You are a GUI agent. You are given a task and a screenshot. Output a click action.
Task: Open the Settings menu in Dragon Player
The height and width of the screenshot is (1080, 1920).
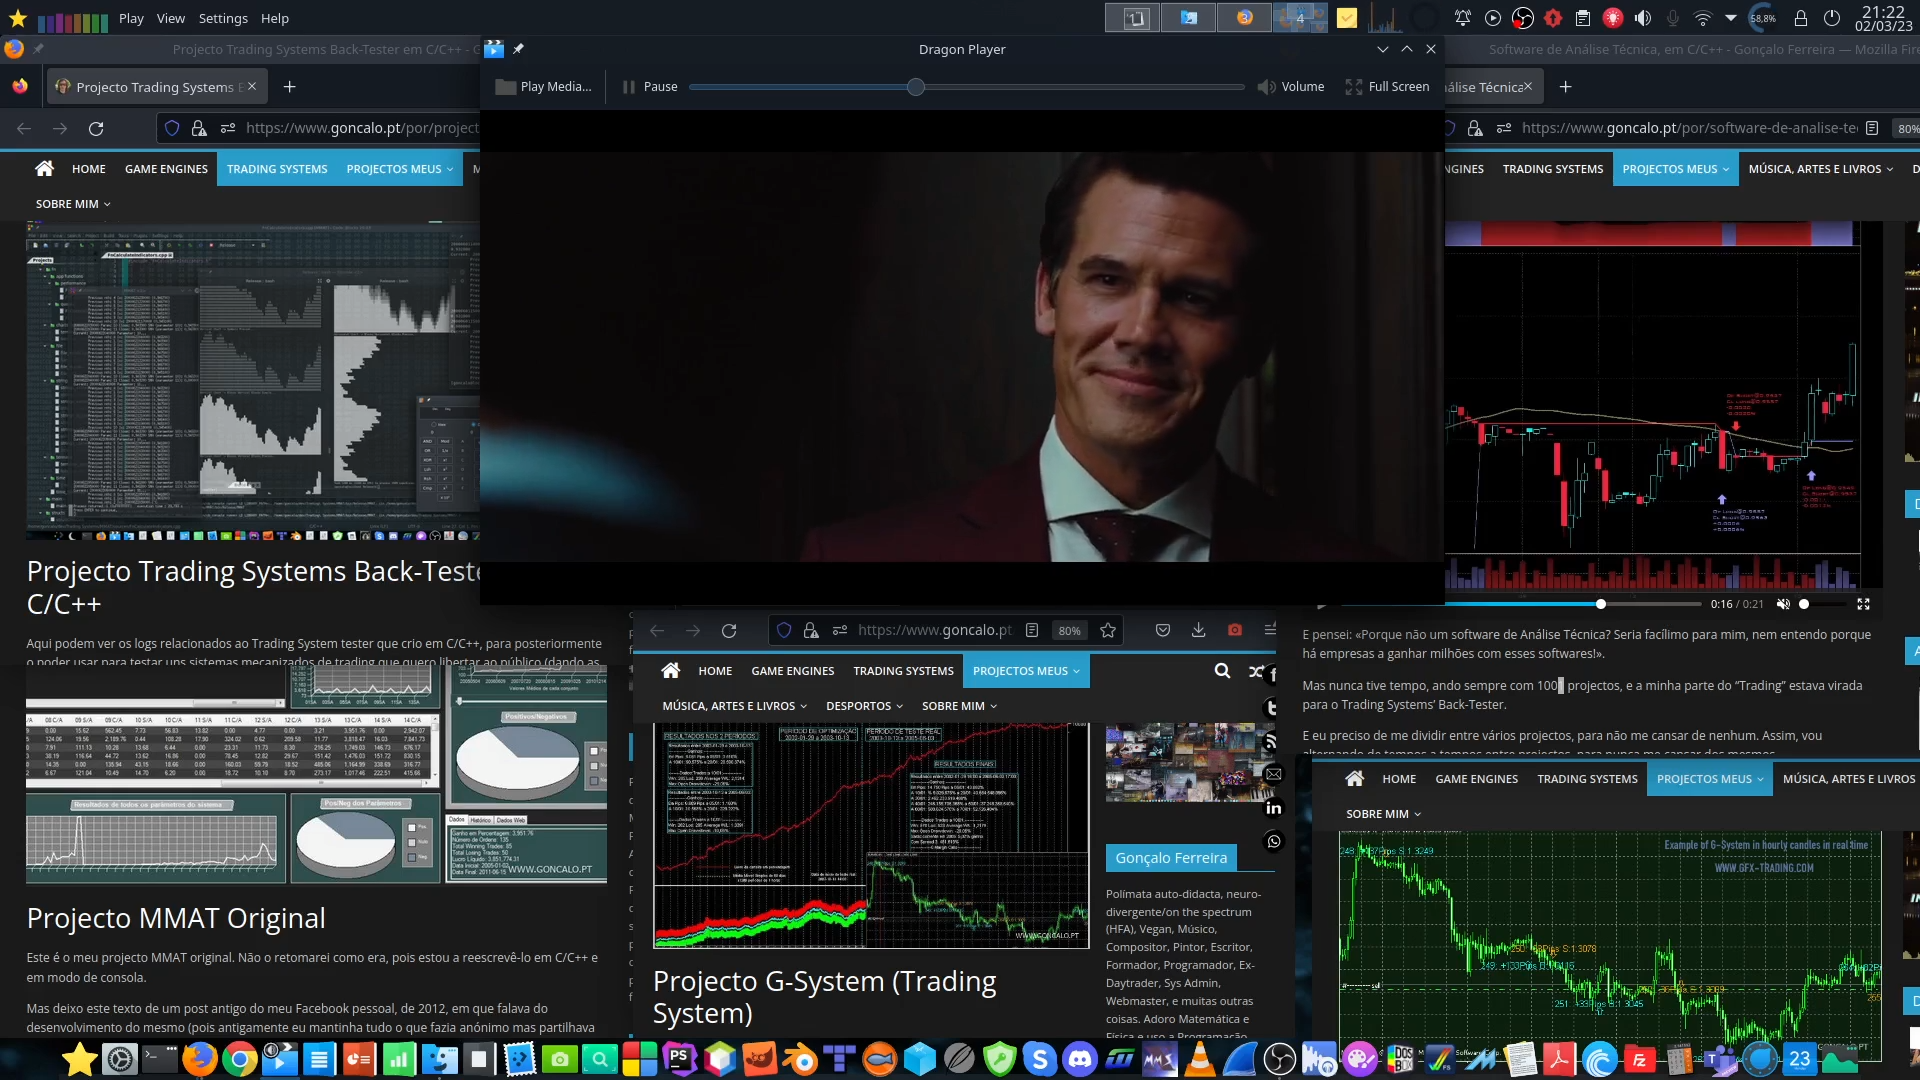(223, 18)
